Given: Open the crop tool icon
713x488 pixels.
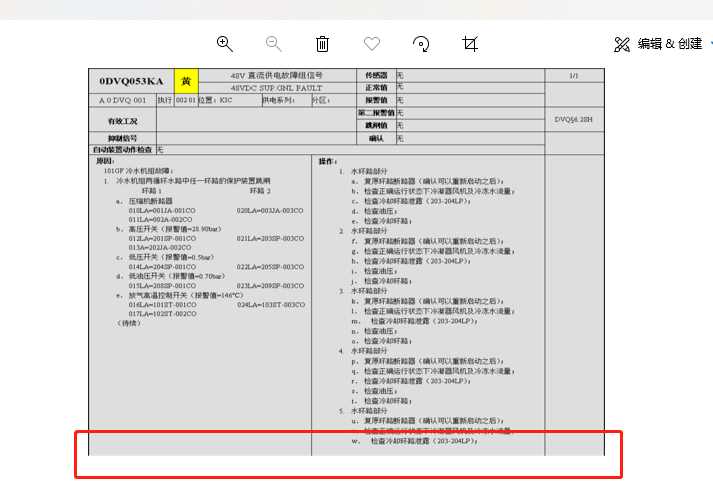Looking at the screenshot, I should [x=470, y=44].
